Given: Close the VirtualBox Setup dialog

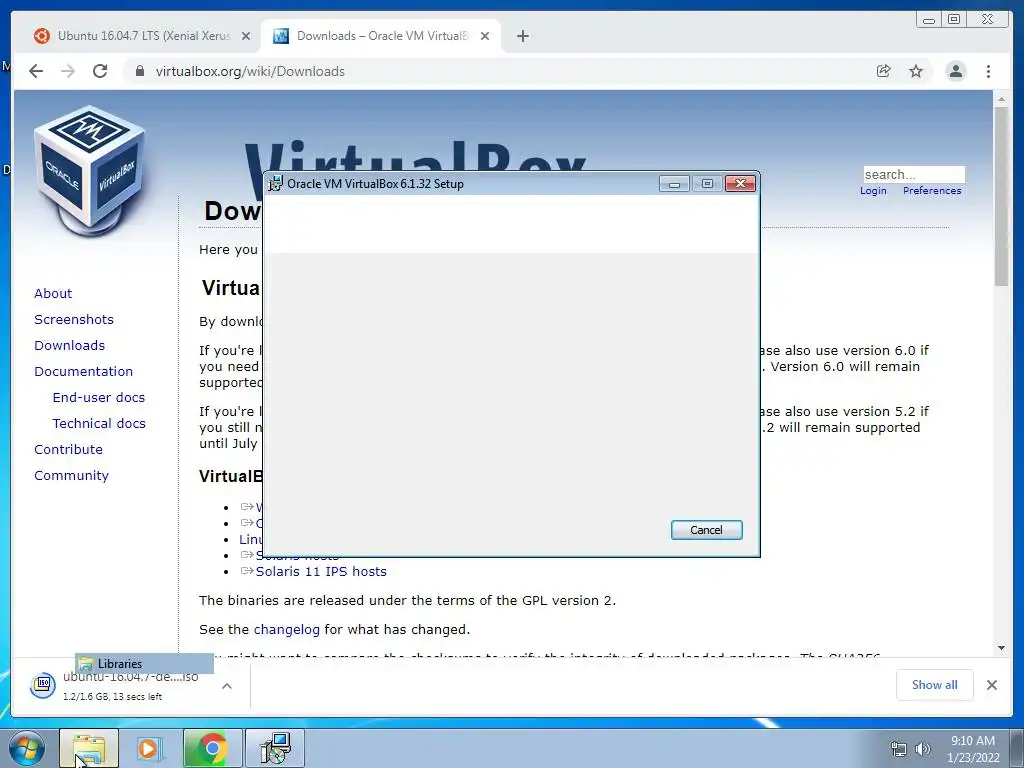Looking at the screenshot, I should tap(741, 184).
